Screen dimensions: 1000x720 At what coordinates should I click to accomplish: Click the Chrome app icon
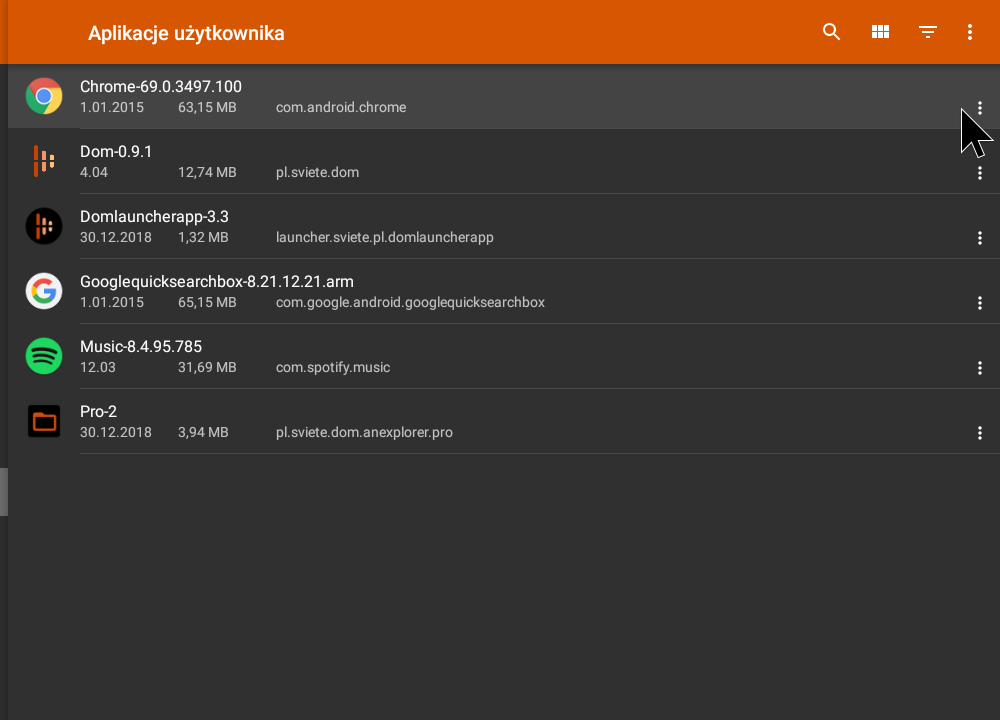point(44,96)
